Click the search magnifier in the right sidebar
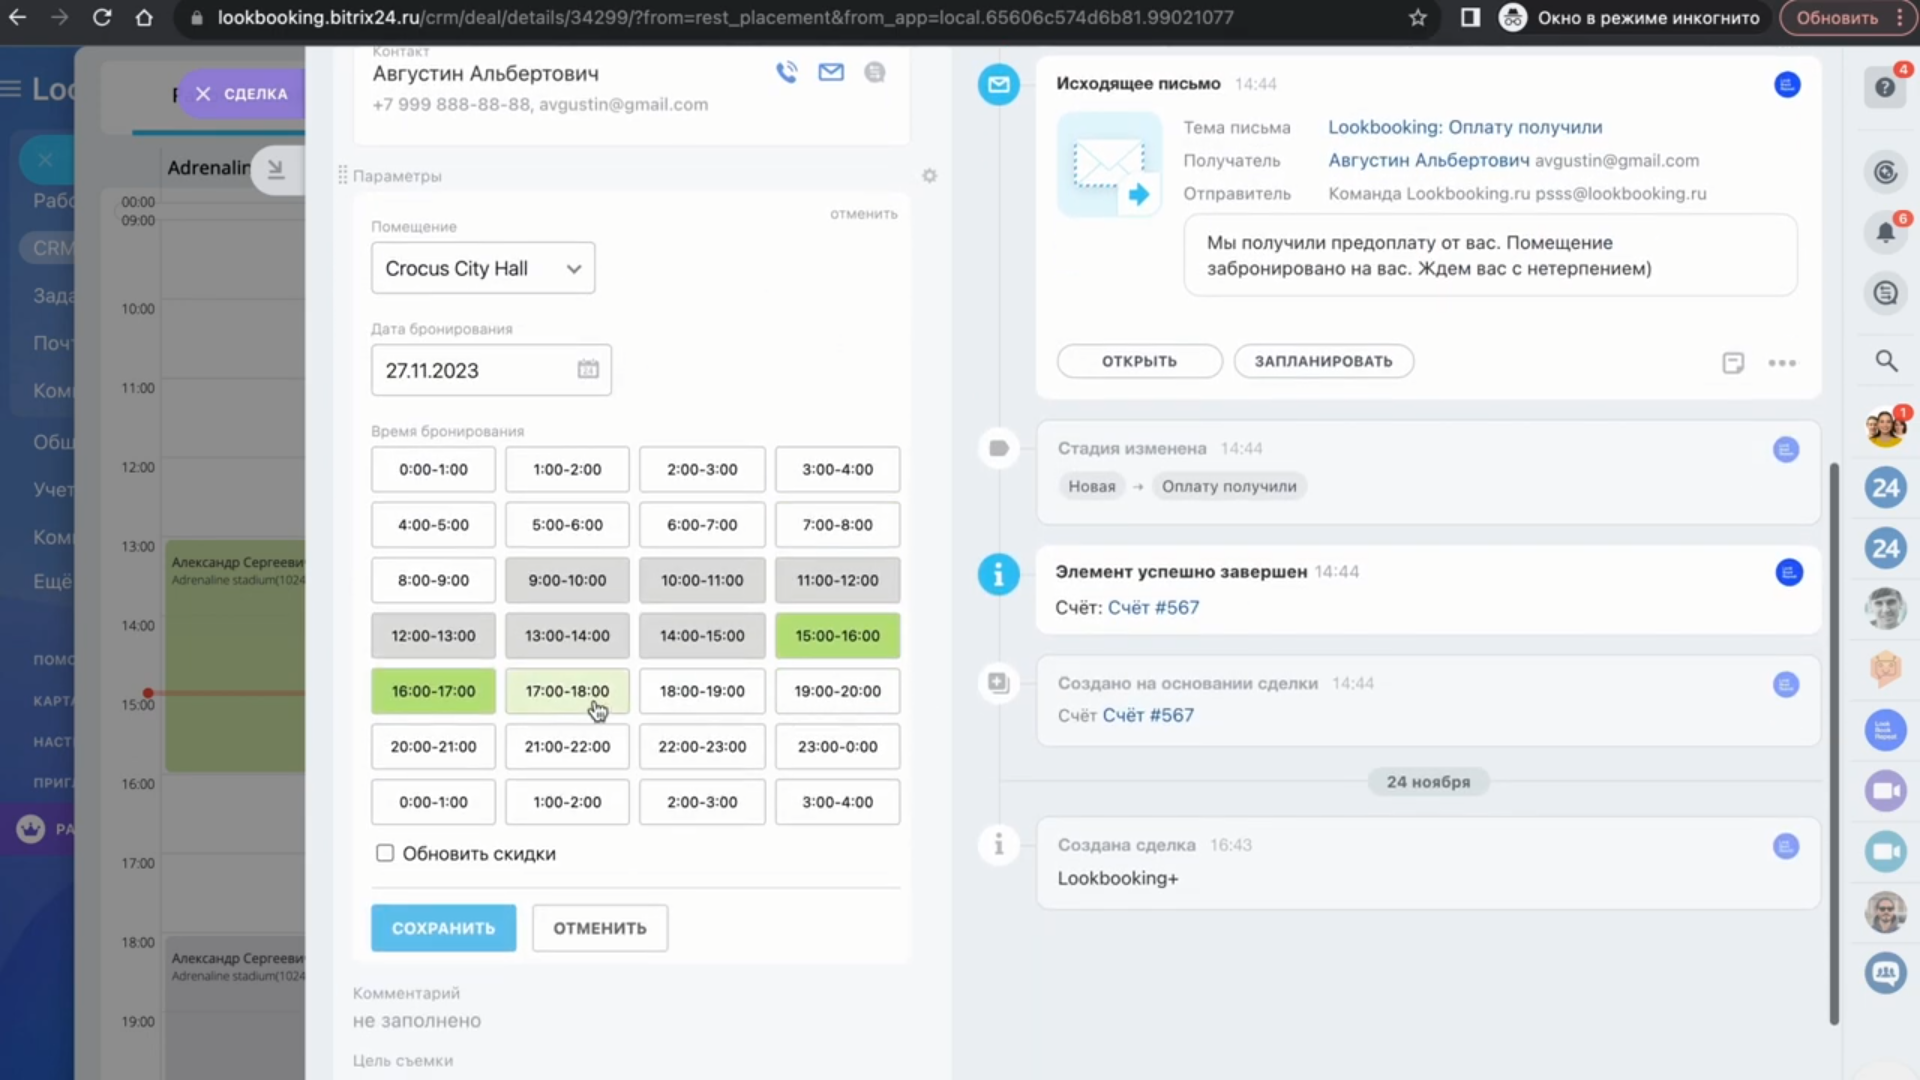Screen dimensions: 1920x1080 [1886, 360]
